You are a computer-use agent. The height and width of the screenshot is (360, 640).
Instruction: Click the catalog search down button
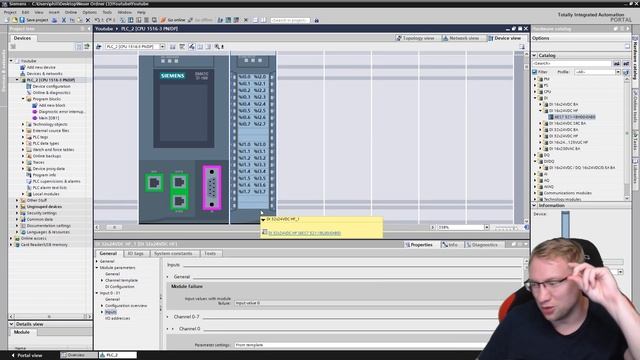(x=617, y=64)
